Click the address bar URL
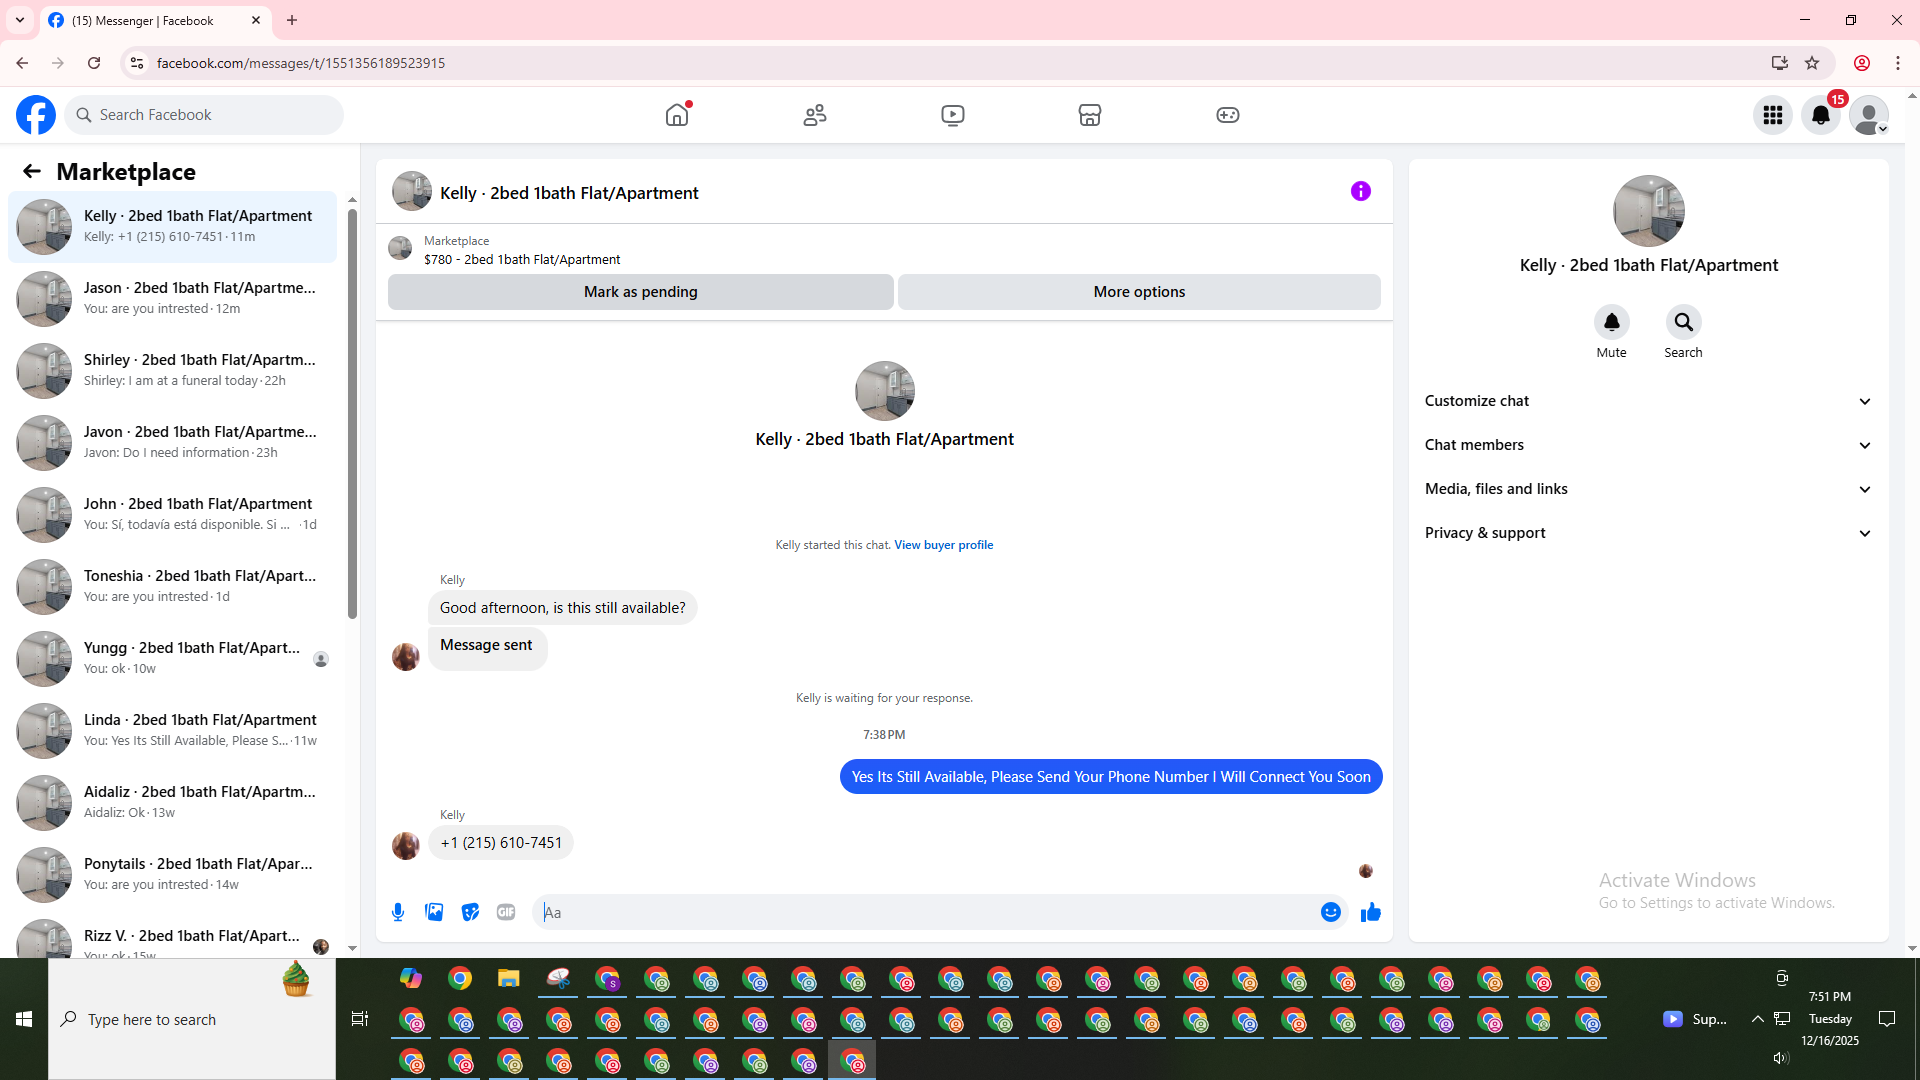 tap(301, 63)
